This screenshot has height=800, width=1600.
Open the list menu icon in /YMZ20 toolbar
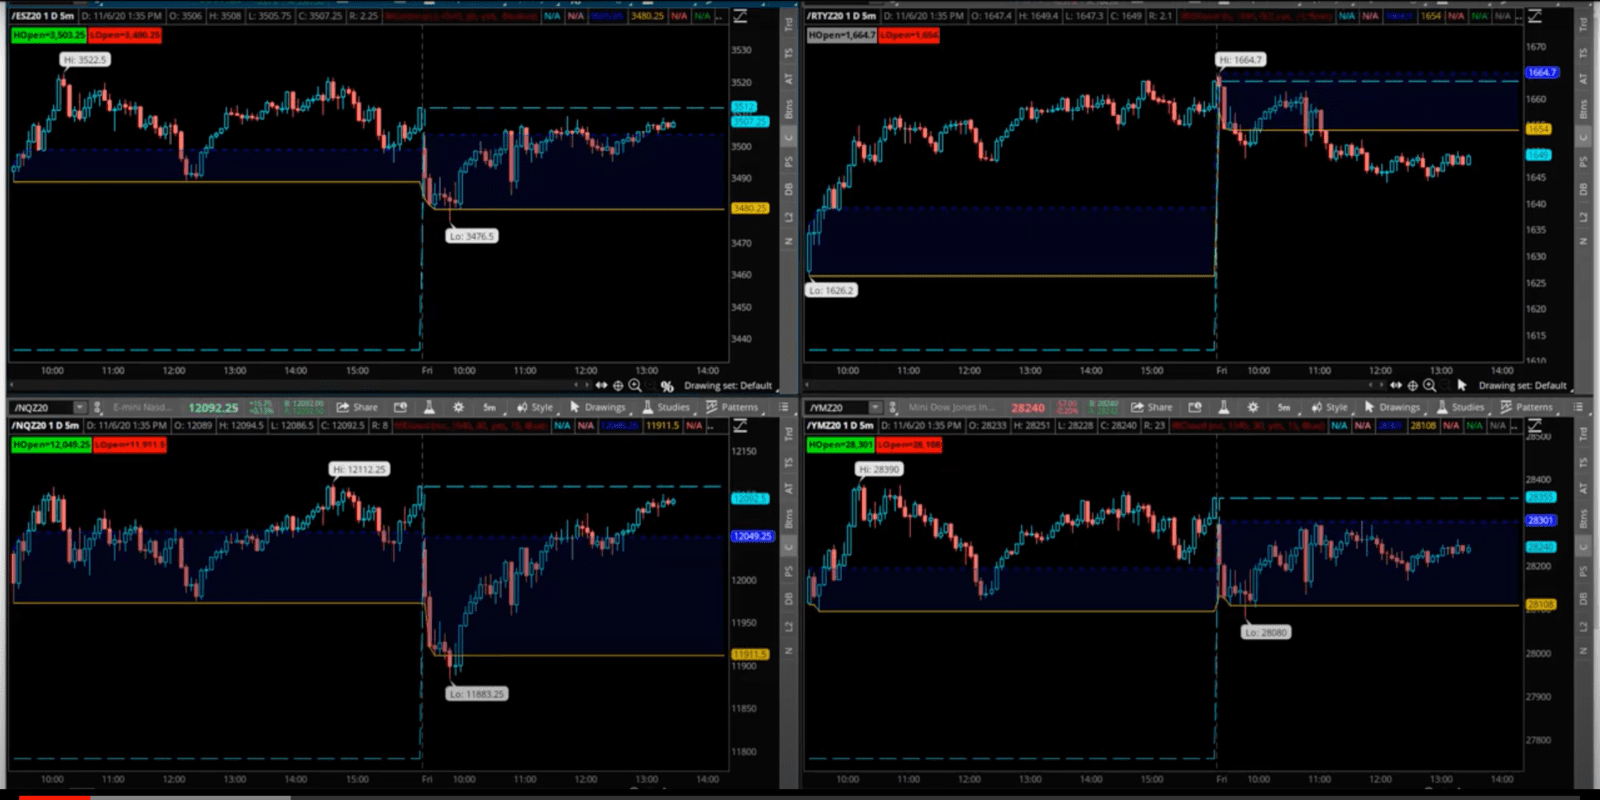(x=1578, y=407)
